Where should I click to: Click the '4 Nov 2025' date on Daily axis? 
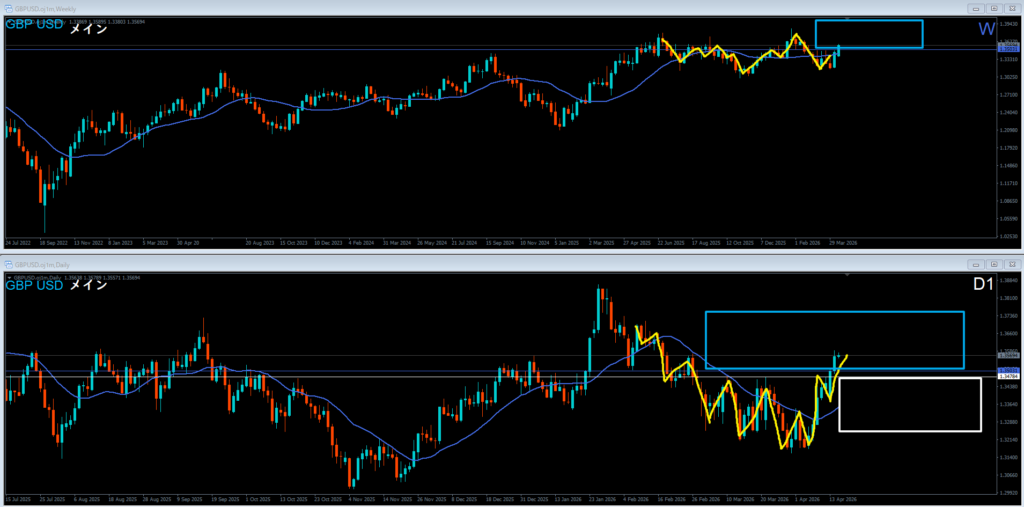coord(361,499)
